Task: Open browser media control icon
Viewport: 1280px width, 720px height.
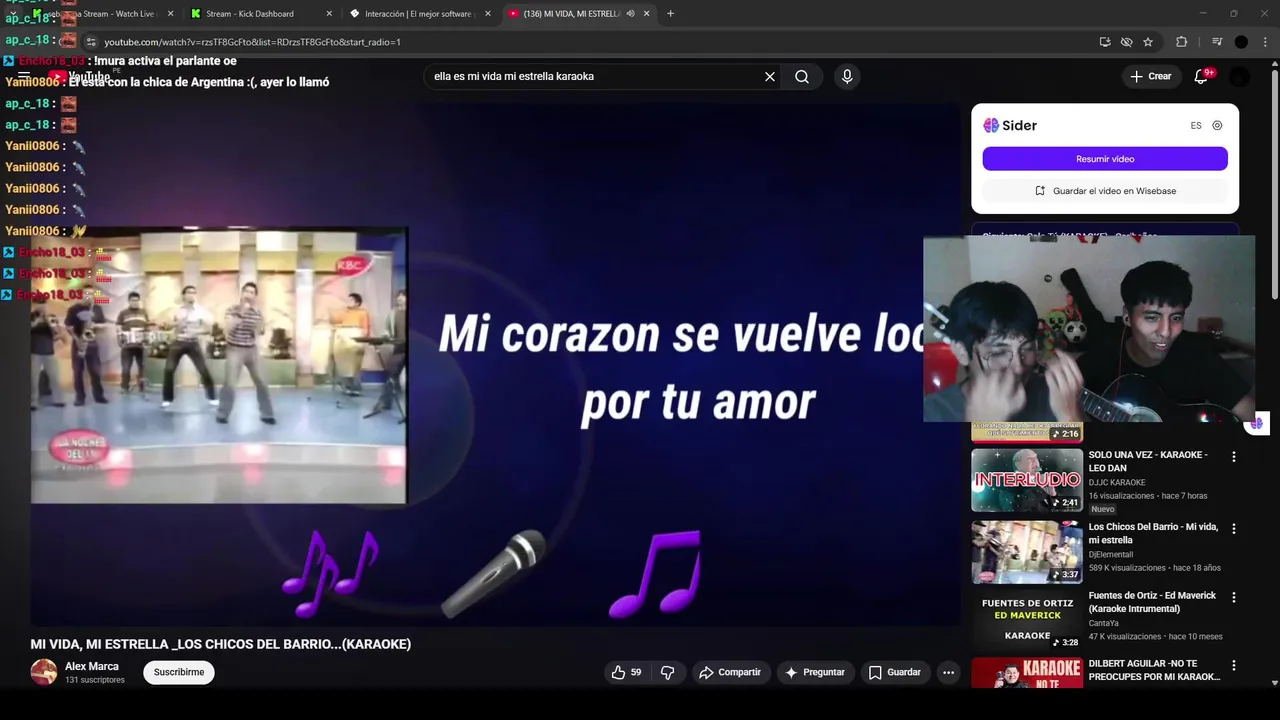Action: click(x=1217, y=42)
